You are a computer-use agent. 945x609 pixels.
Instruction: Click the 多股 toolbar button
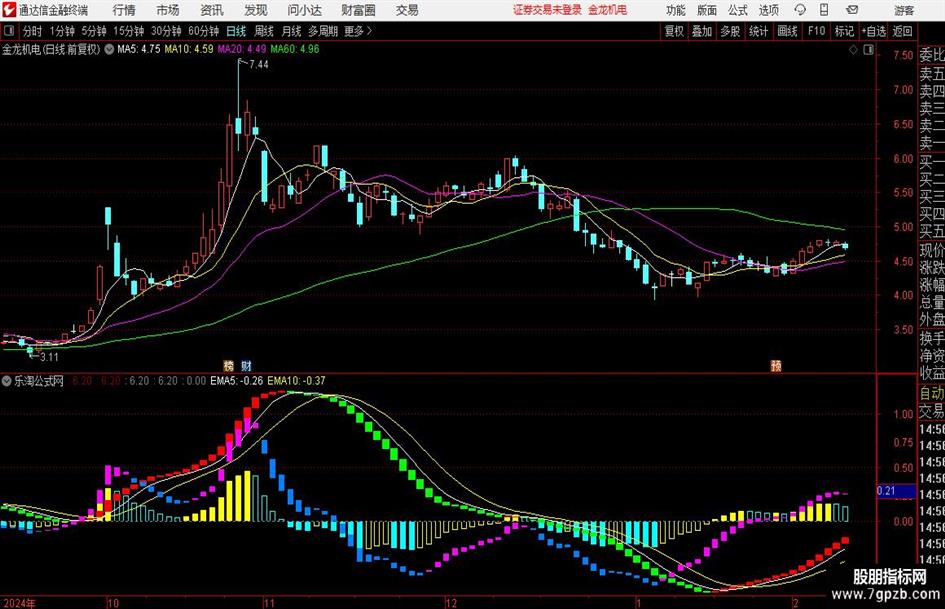[730, 31]
